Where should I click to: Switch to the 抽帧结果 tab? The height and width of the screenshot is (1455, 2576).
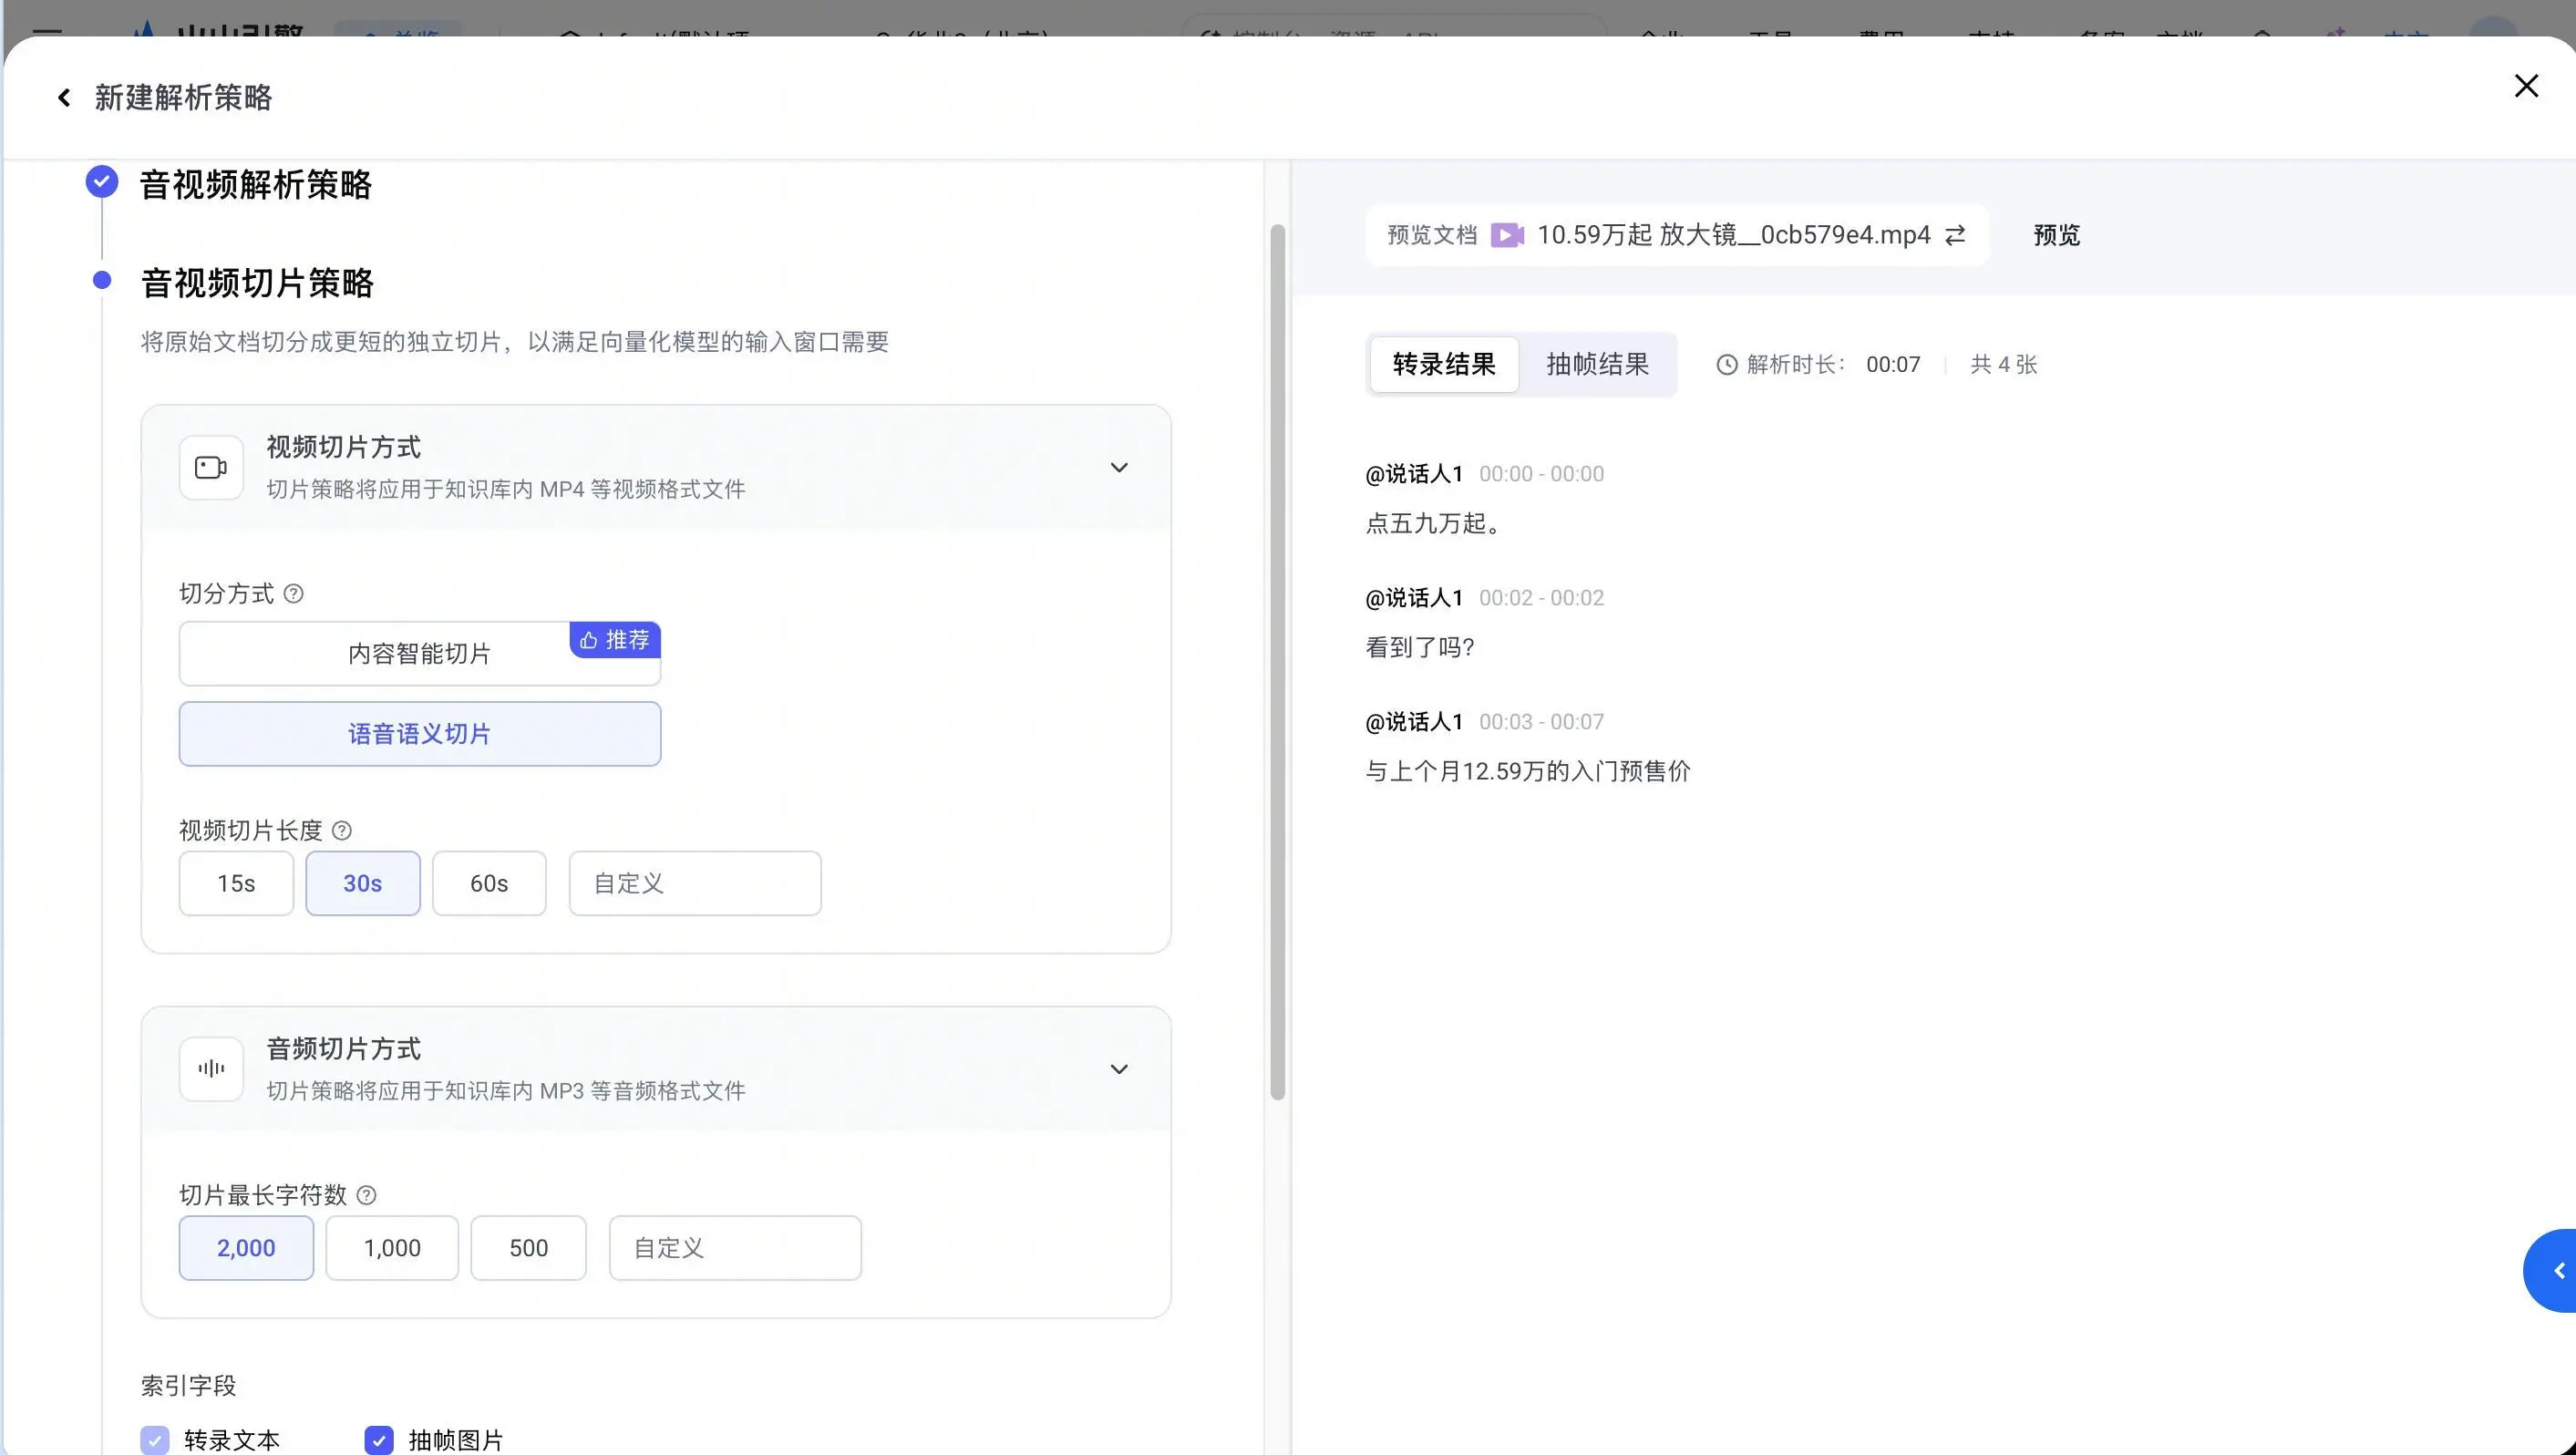(x=1597, y=364)
